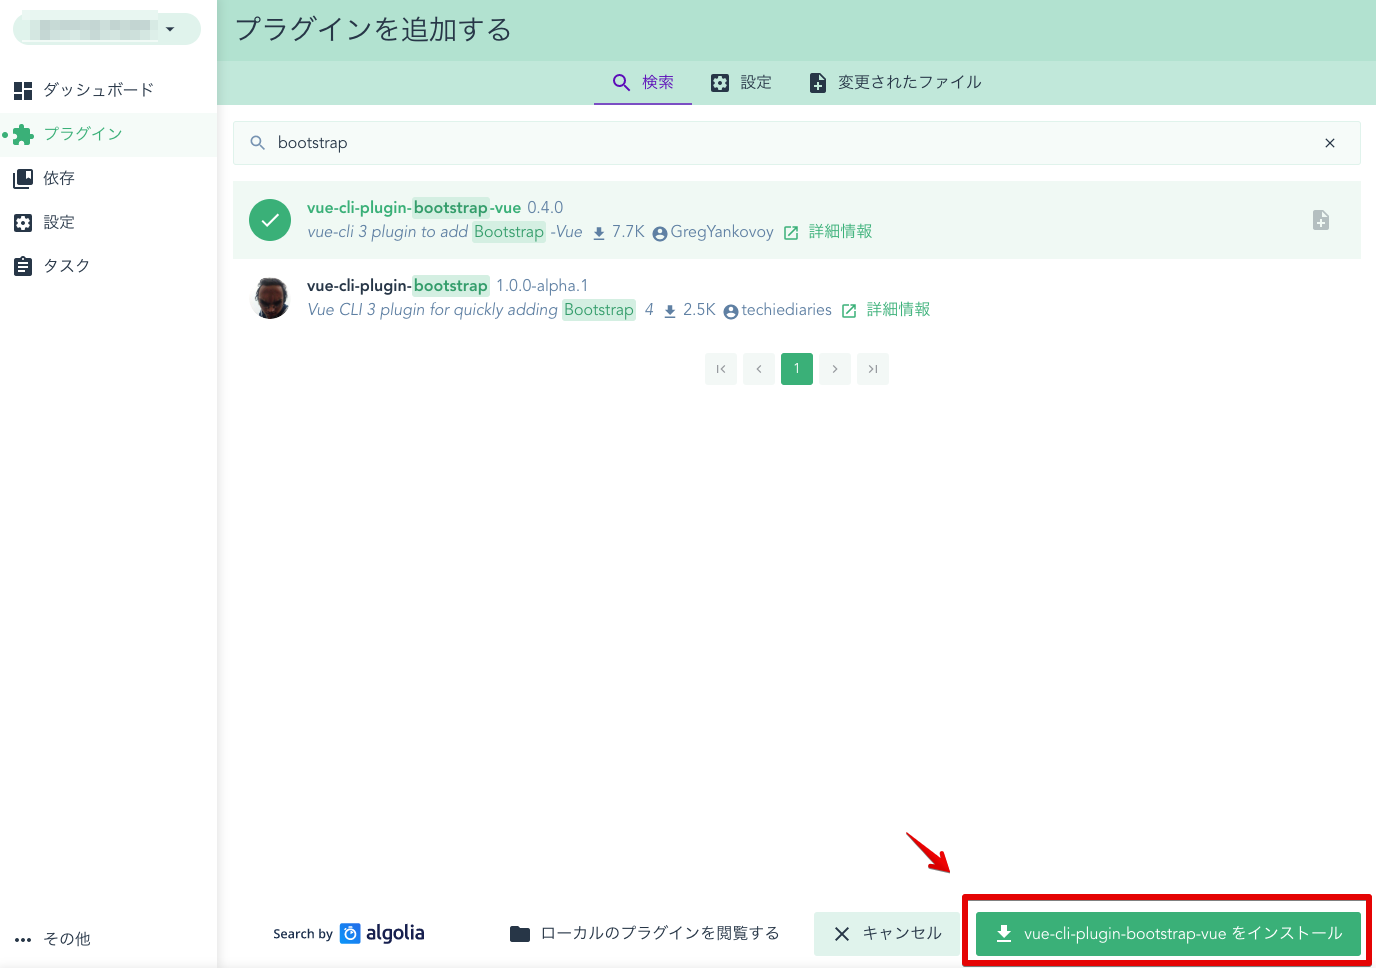Open 設定 in the left sidebar
This screenshot has width=1377, height=970.
[108, 222]
